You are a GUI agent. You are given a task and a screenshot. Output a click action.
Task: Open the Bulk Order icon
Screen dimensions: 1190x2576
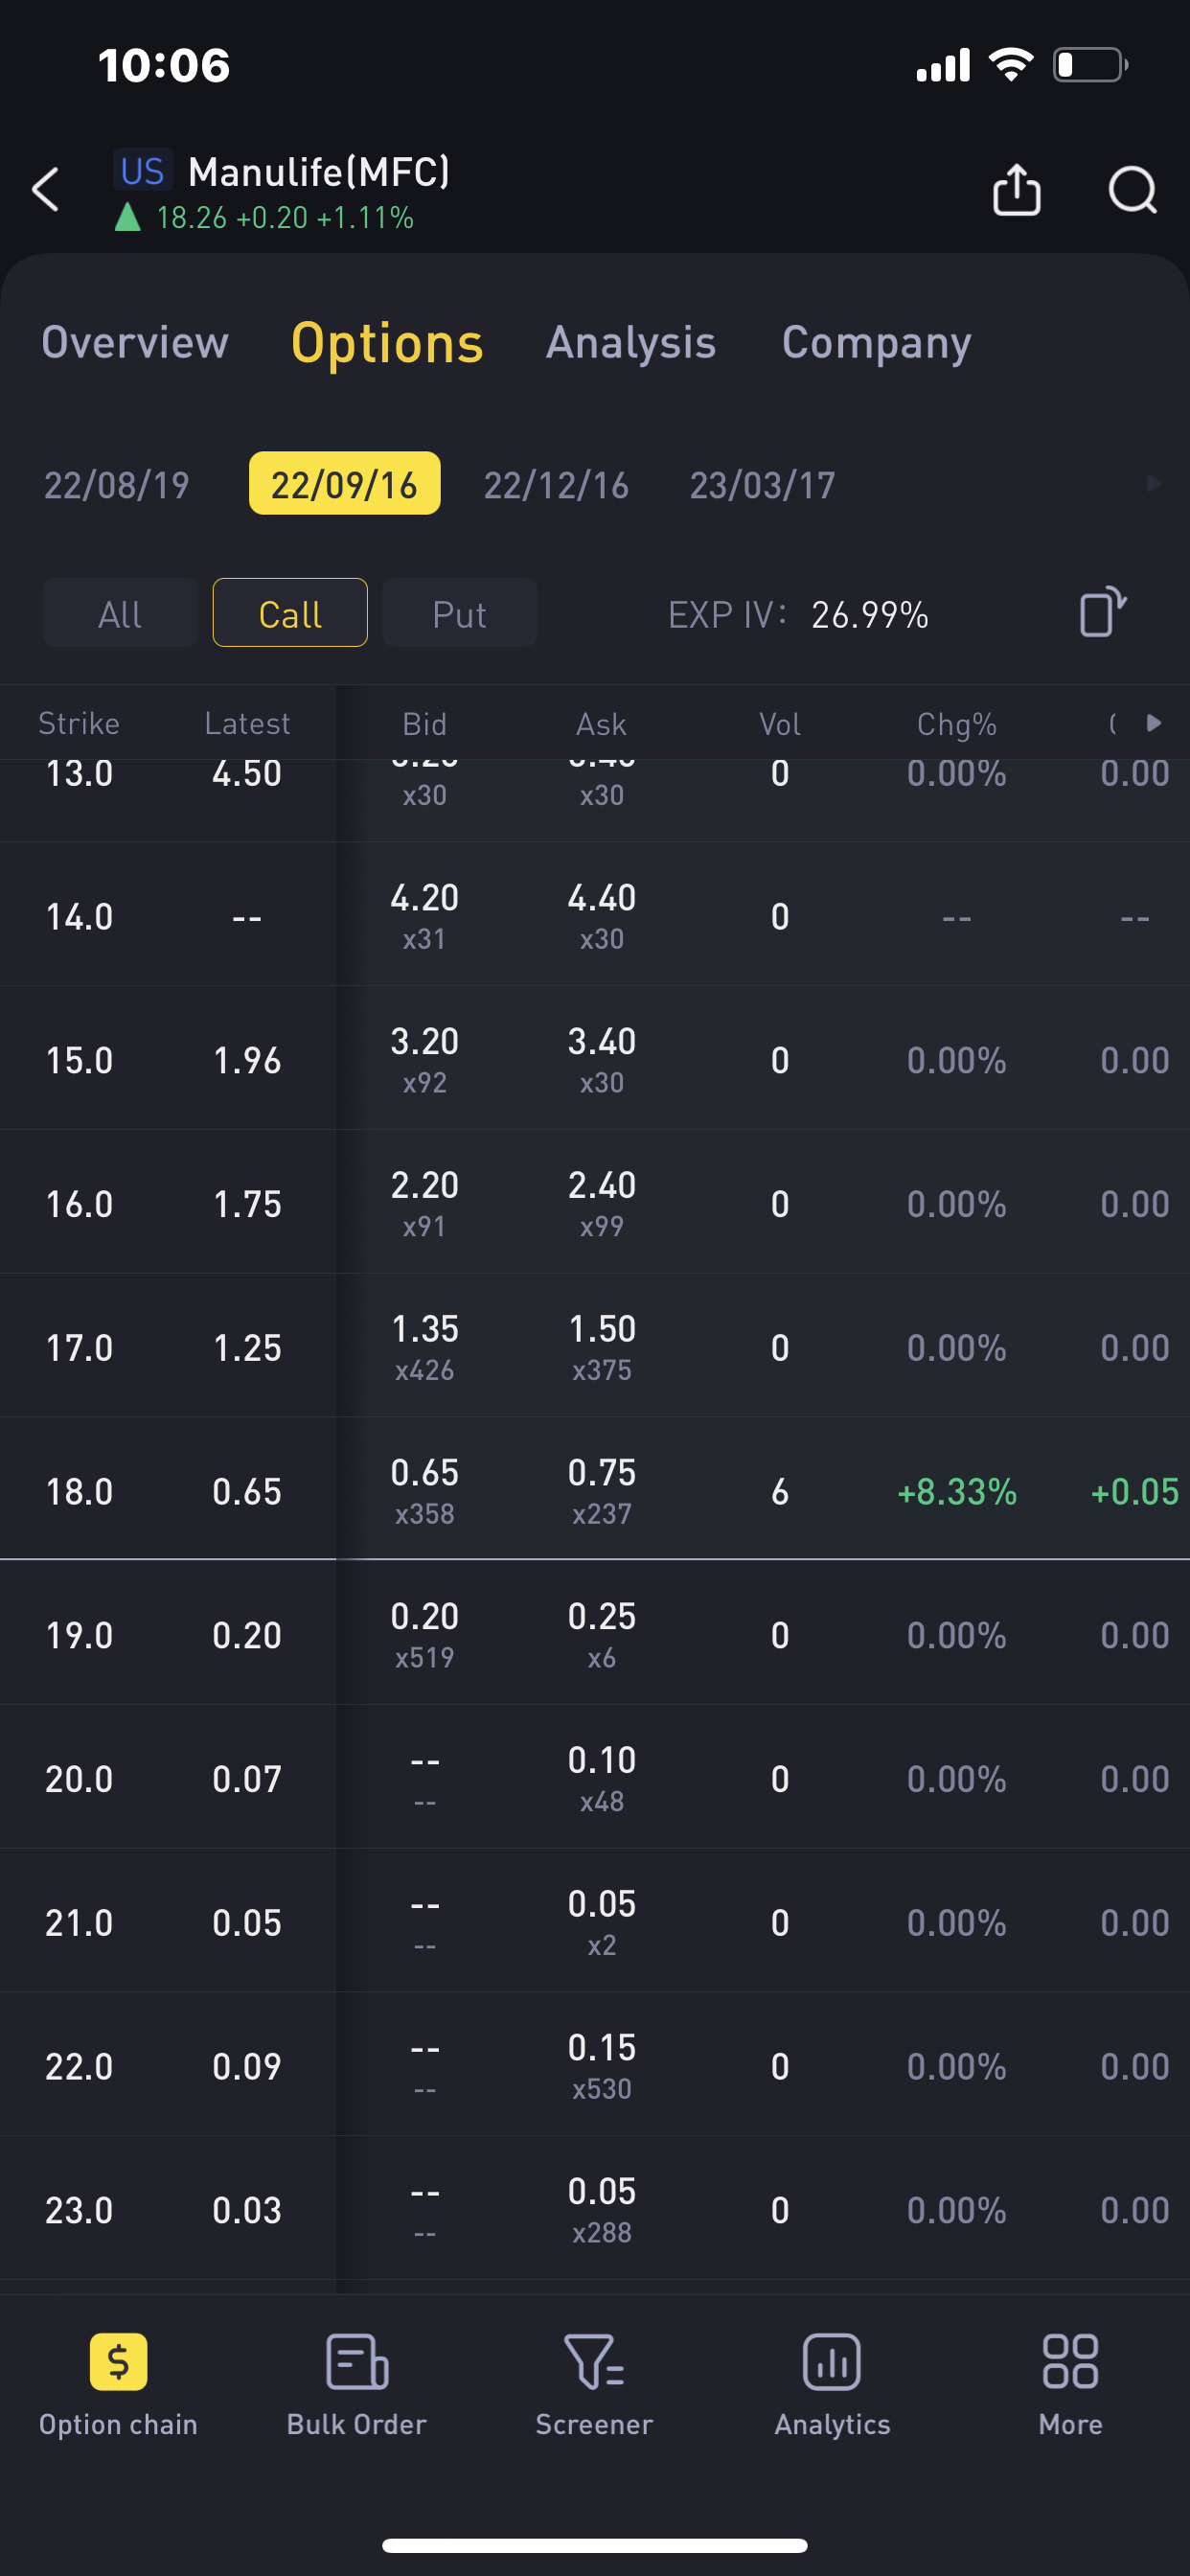(x=357, y=2362)
